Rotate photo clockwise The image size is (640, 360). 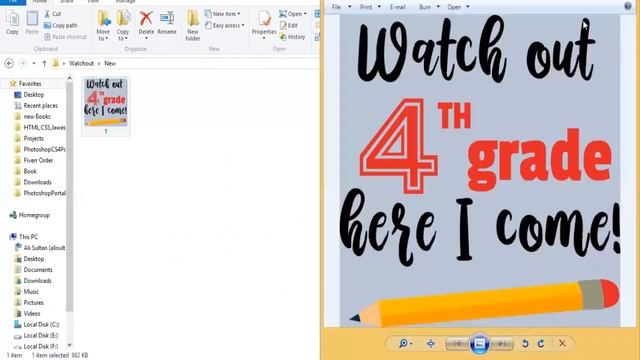(541, 344)
